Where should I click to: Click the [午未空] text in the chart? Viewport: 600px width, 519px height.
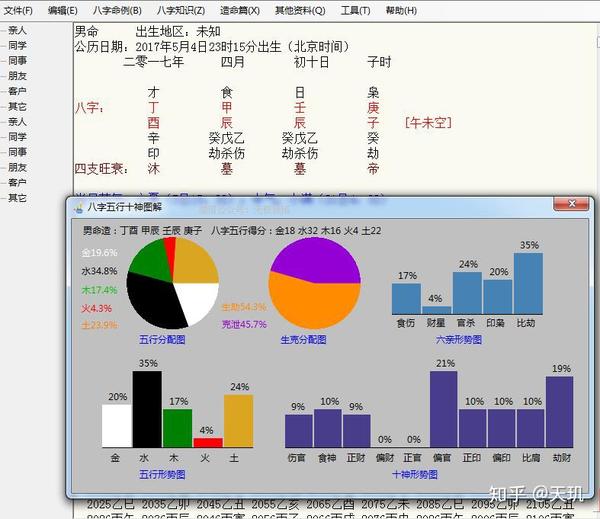[x=428, y=123]
